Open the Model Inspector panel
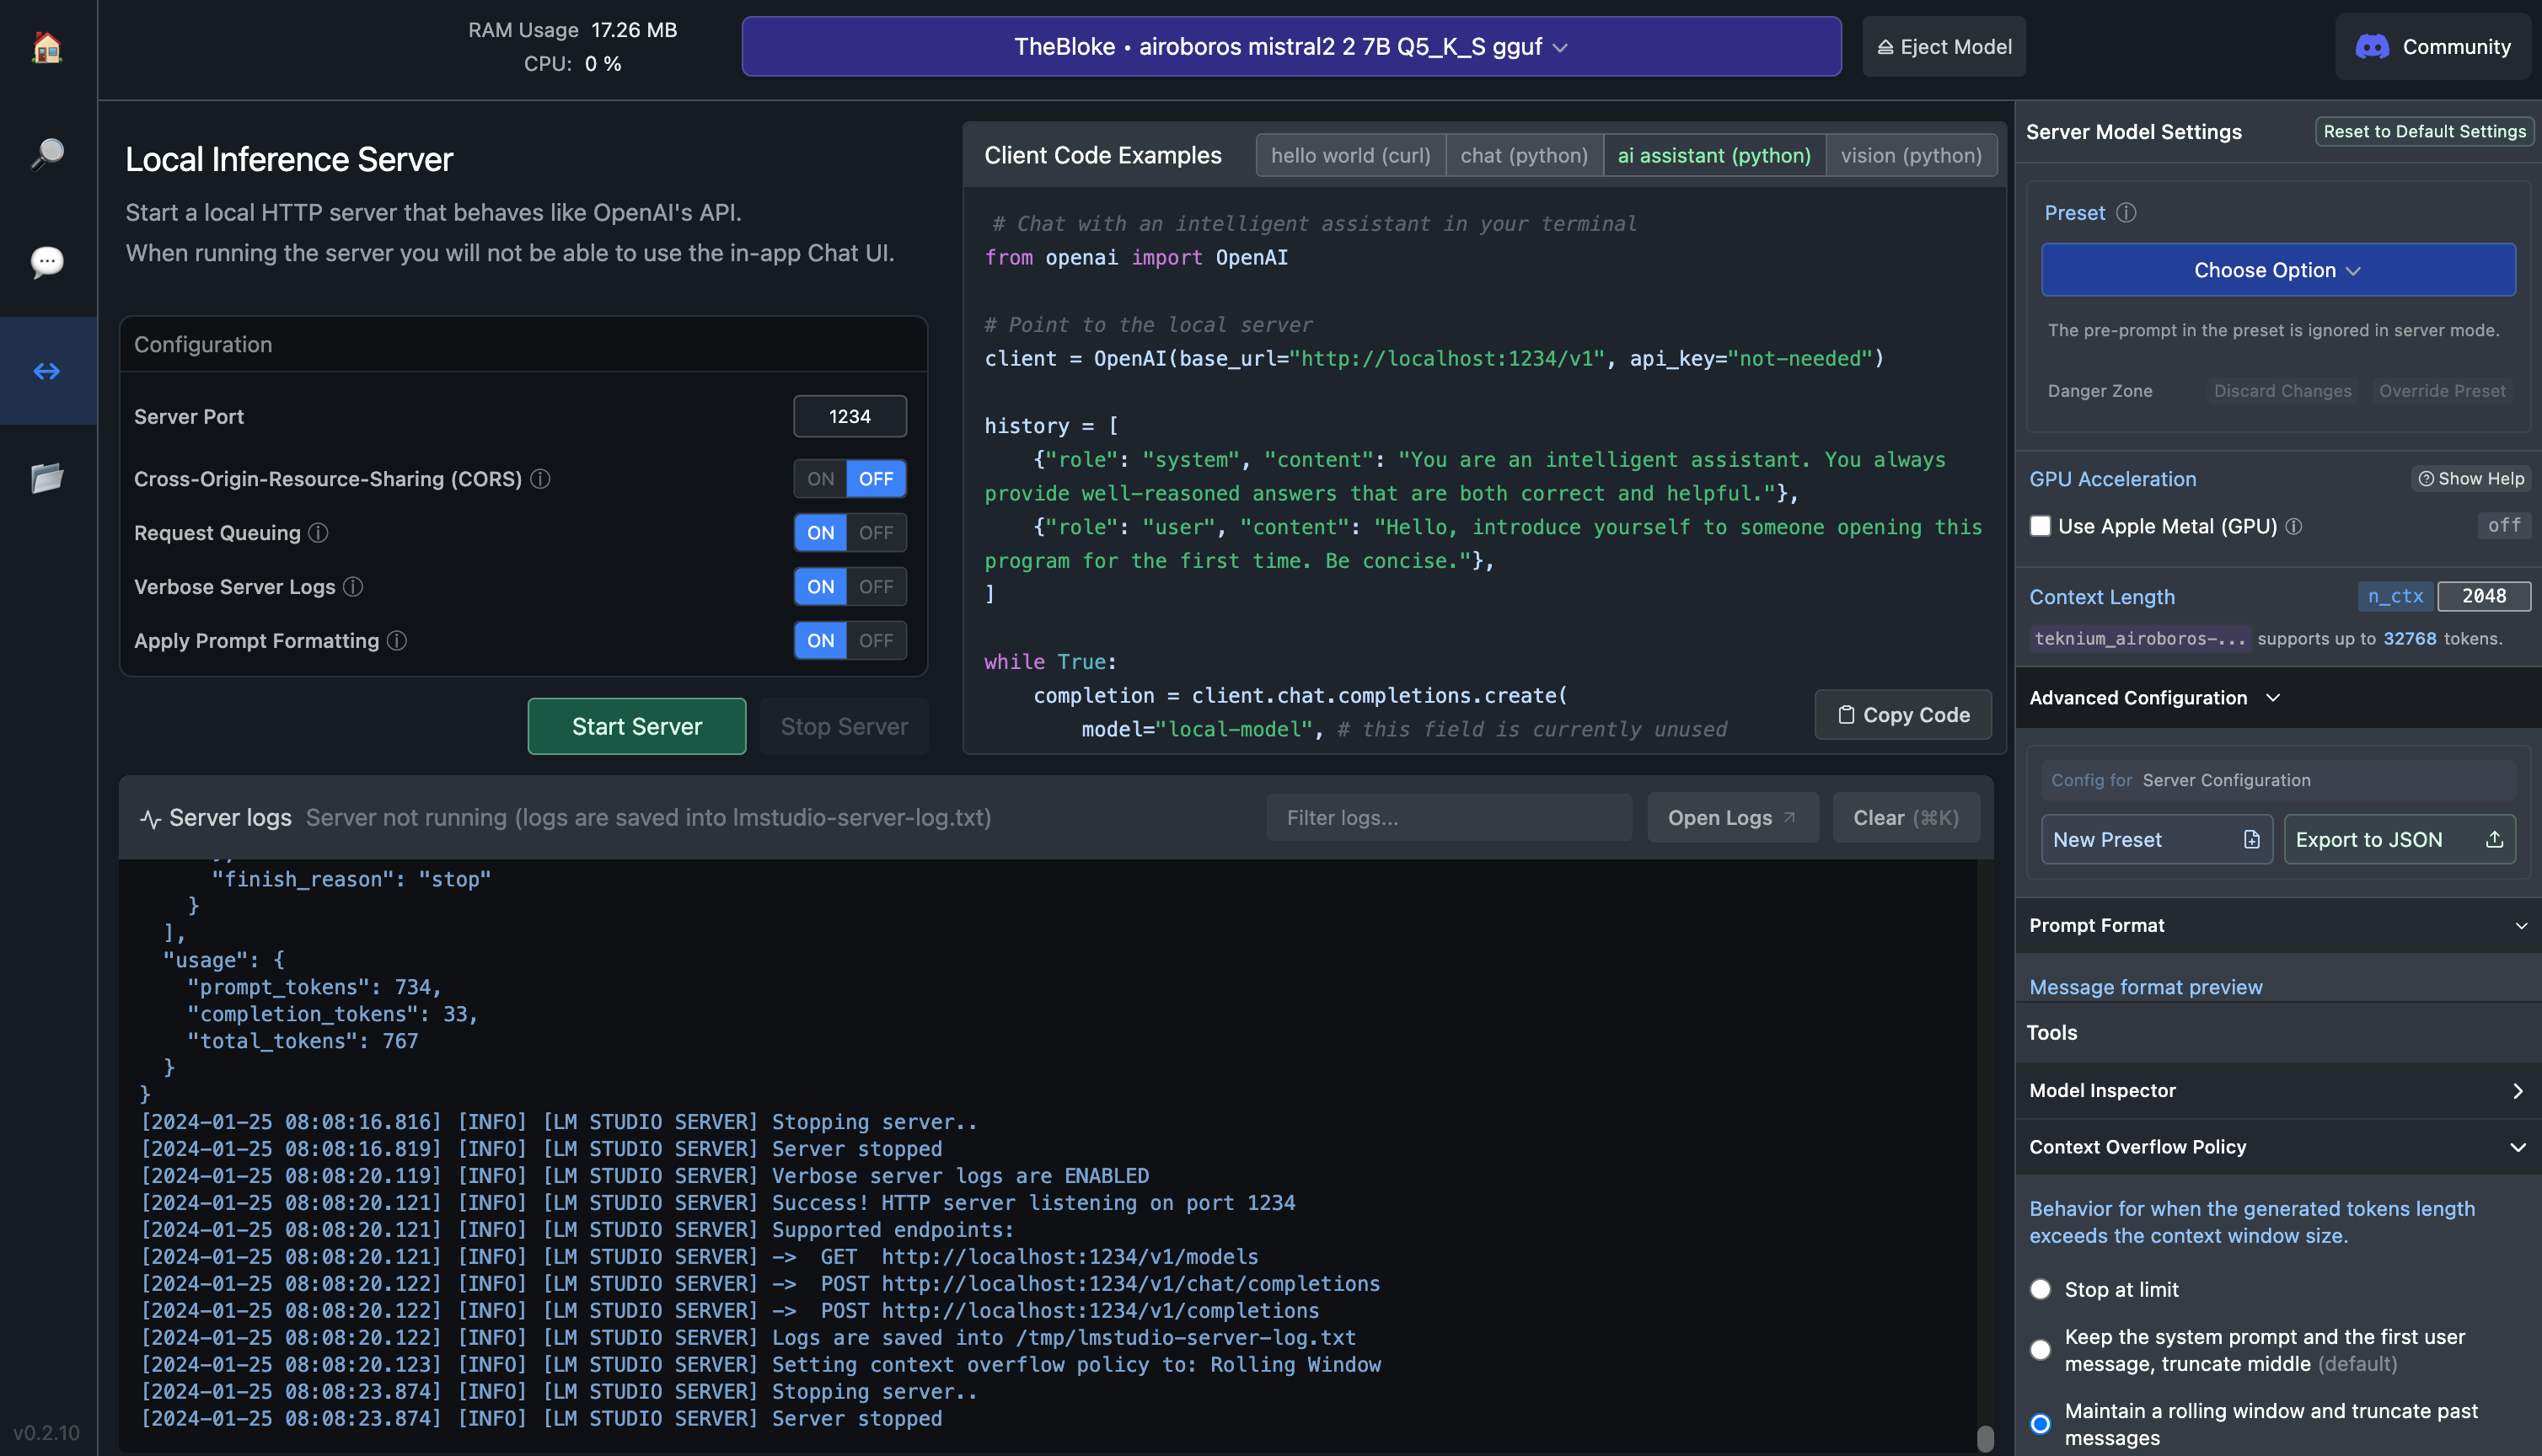 point(2277,1091)
